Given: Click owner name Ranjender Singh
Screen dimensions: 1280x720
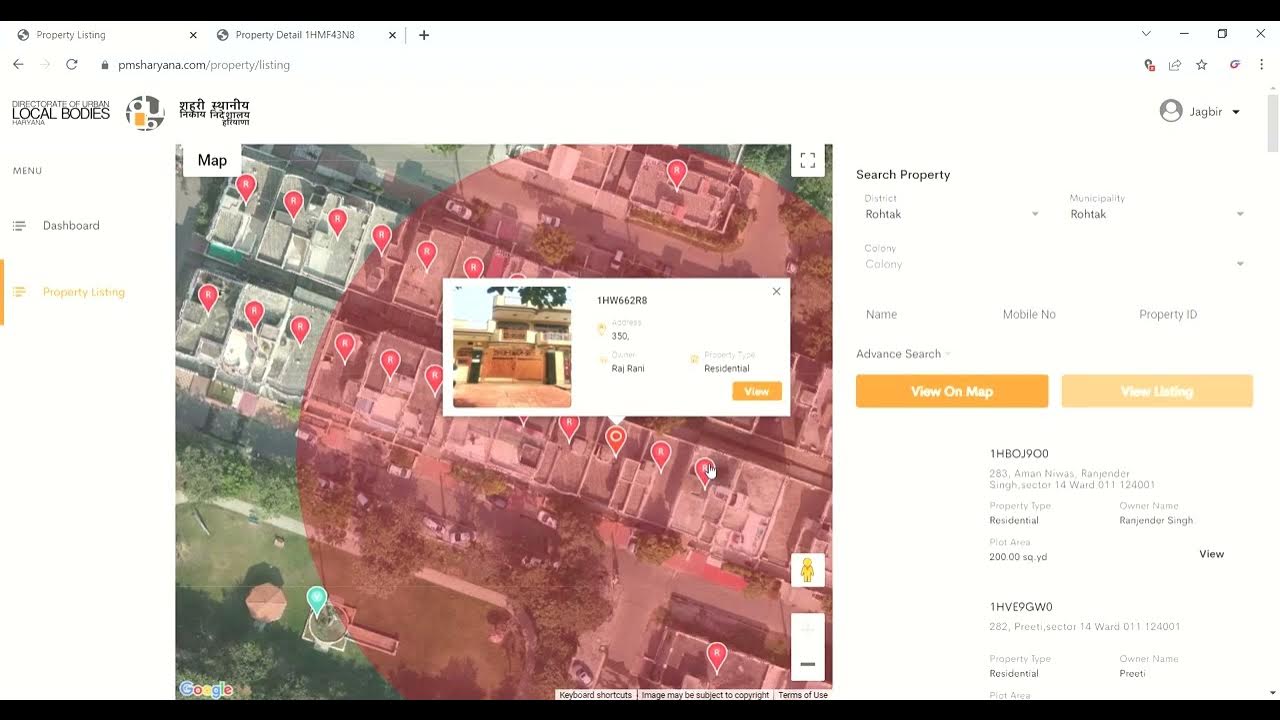Looking at the screenshot, I should 1156,521.
